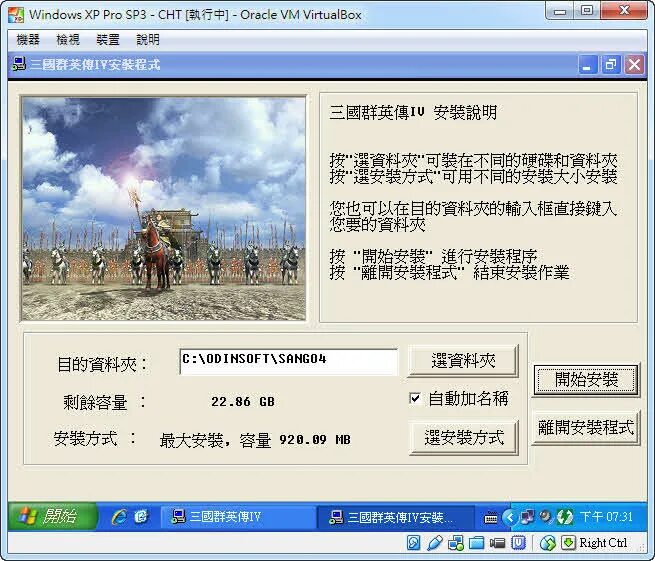The image size is (655, 561).
Task: Click 開始安裝 to begin installing
Action: (586, 380)
